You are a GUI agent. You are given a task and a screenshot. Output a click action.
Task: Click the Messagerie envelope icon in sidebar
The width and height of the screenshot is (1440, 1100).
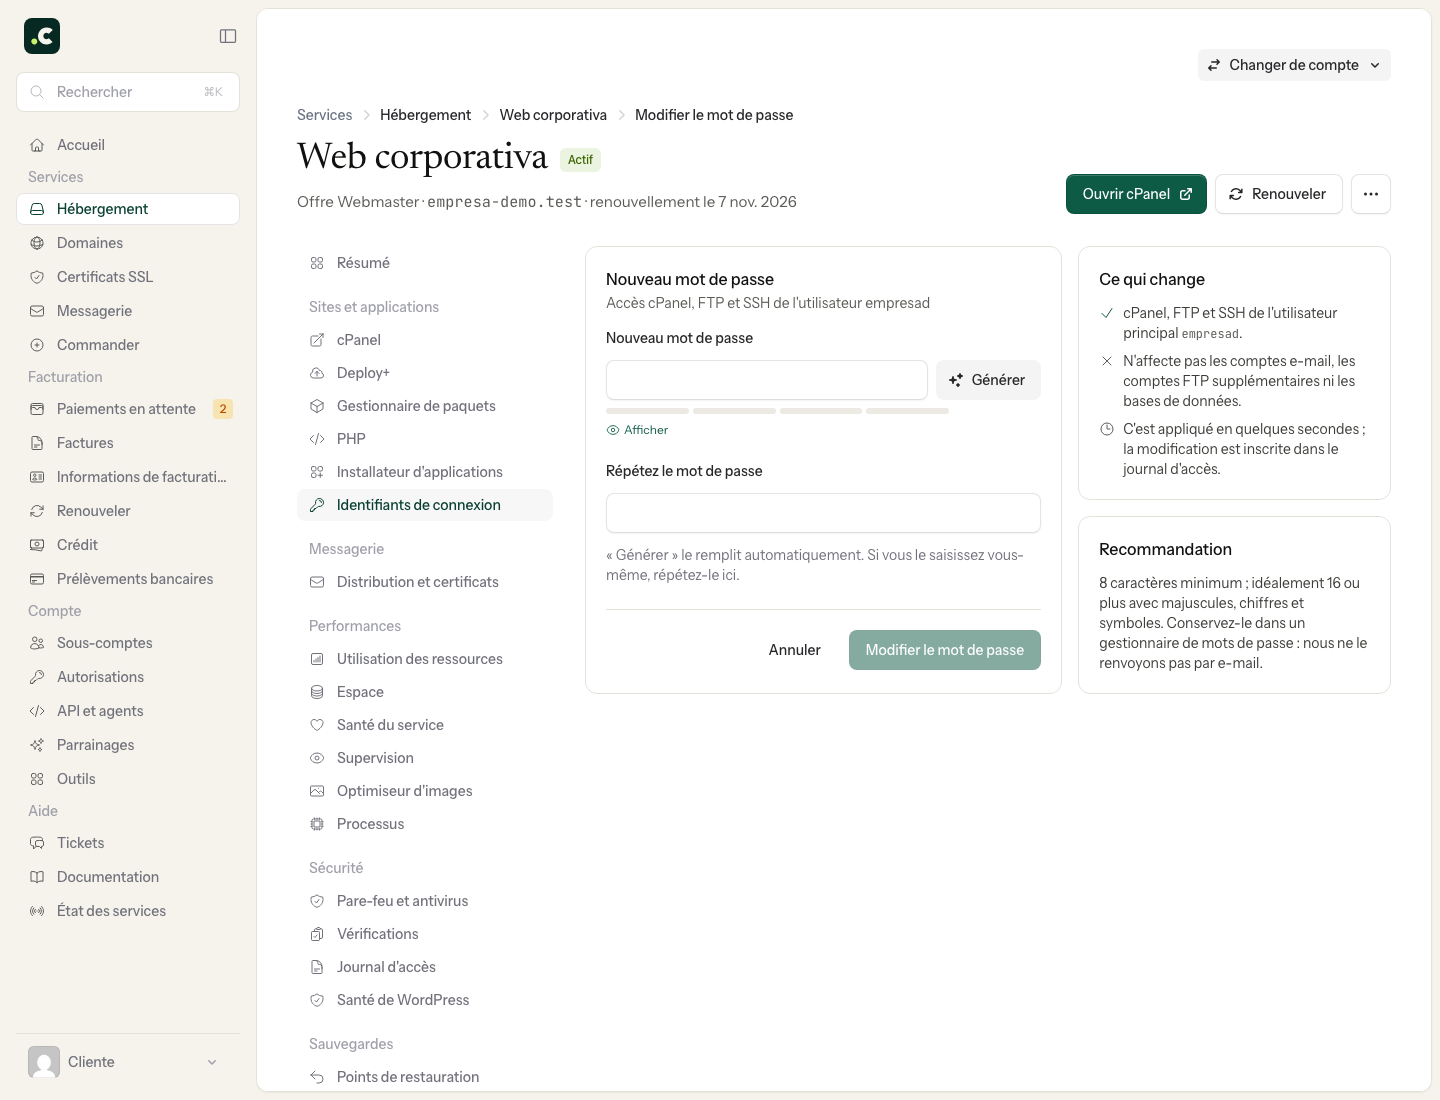click(x=37, y=311)
